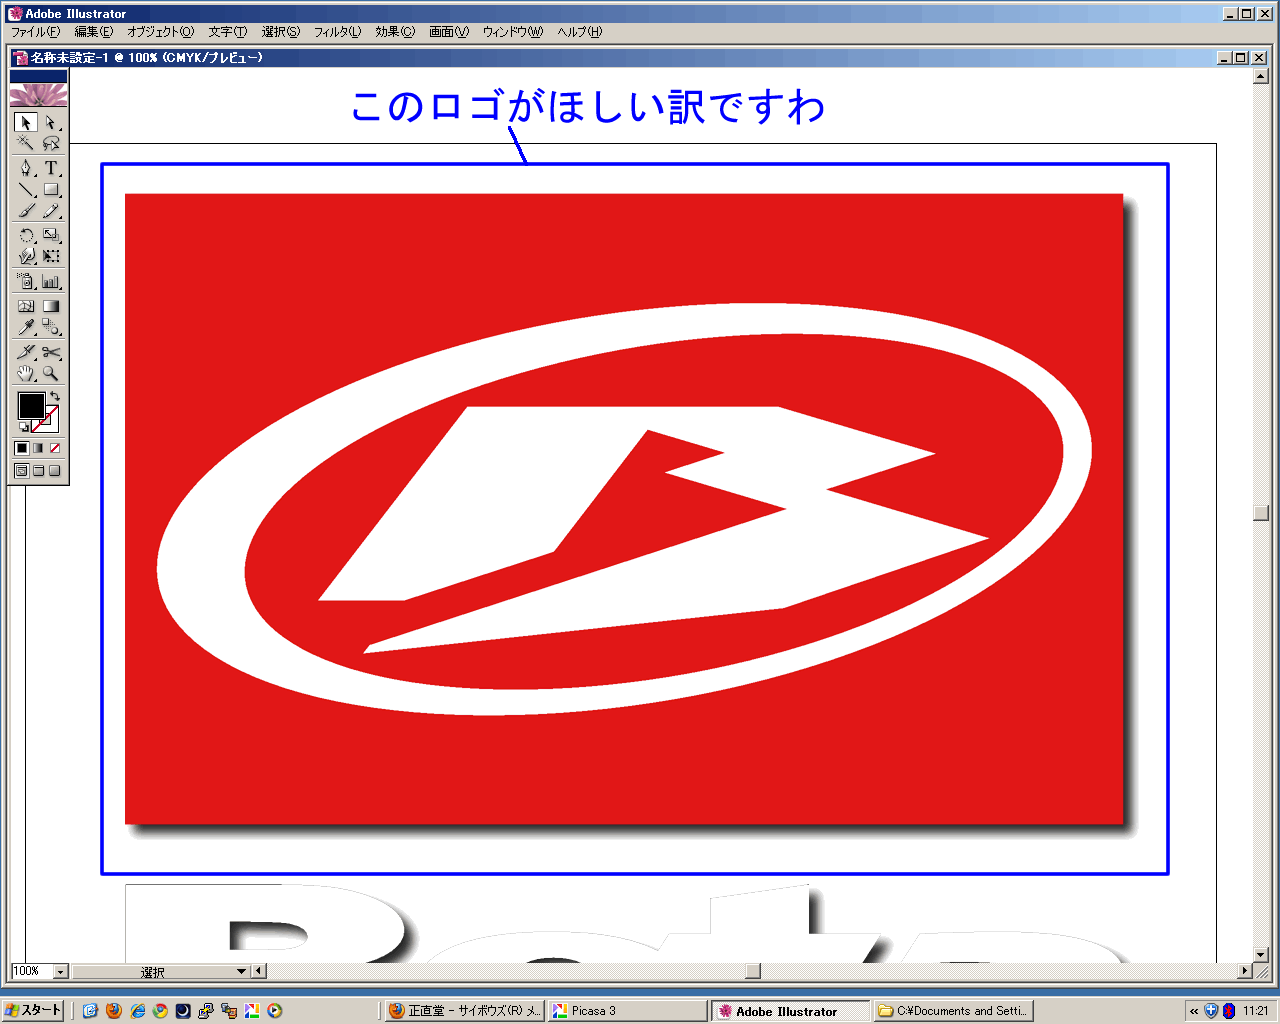Image resolution: width=1280 pixels, height=1024 pixels.
Task: Open the ウィンドウ (Window) menu
Action: tap(513, 32)
